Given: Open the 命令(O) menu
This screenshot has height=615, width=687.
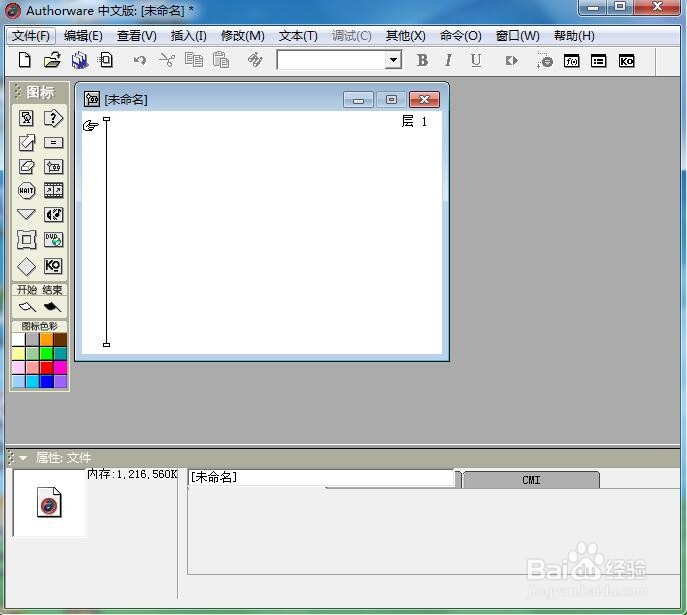Looking at the screenshot, I should click(x=460, y=35).
